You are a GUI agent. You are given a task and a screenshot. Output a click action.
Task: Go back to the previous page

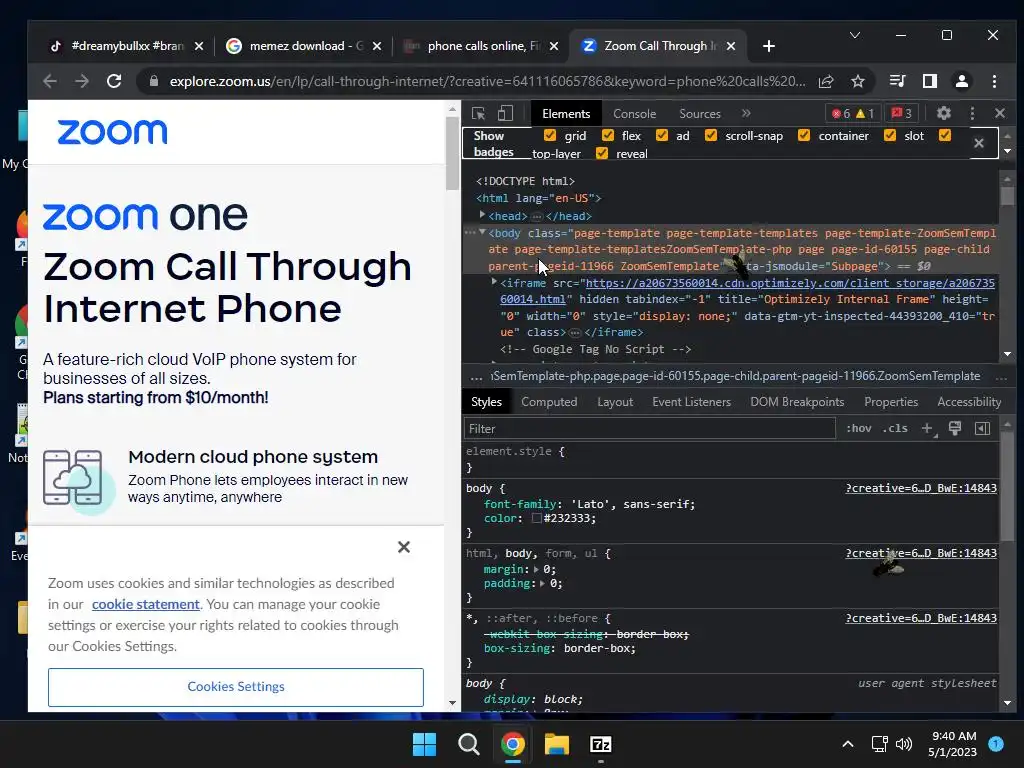point(50,81)
